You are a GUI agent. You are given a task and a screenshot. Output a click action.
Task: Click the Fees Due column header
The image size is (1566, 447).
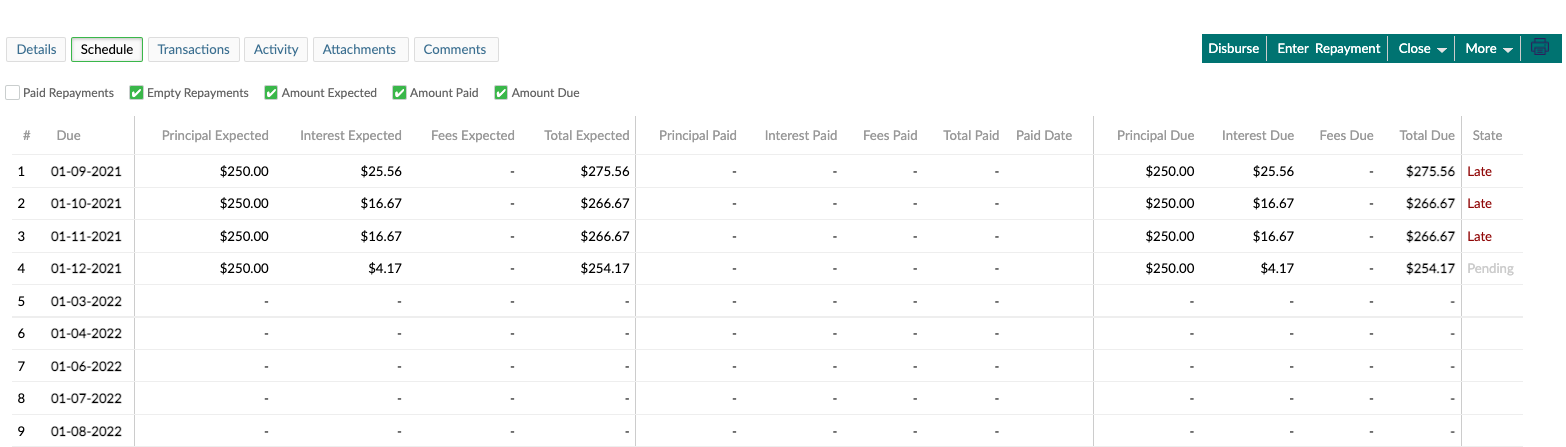click(x=1346, y=136)
